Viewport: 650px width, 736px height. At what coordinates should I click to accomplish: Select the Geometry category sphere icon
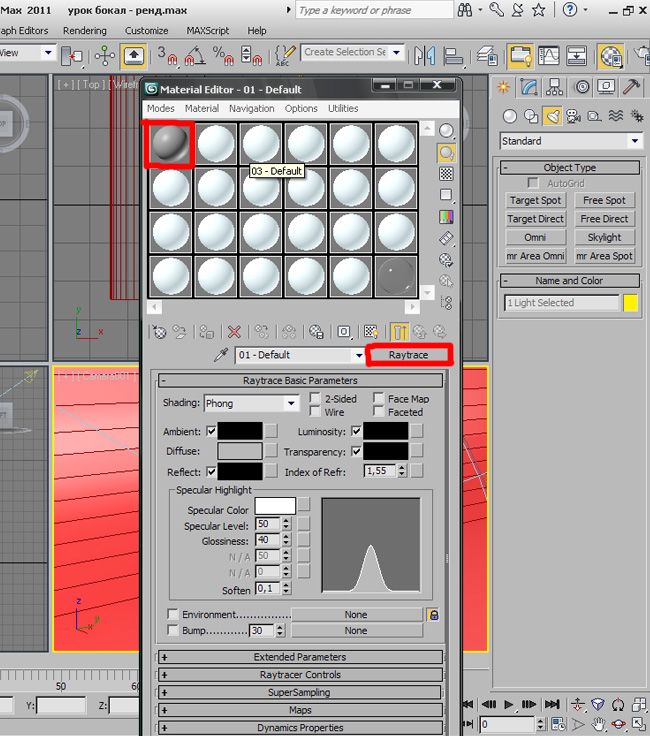point(510,116)
